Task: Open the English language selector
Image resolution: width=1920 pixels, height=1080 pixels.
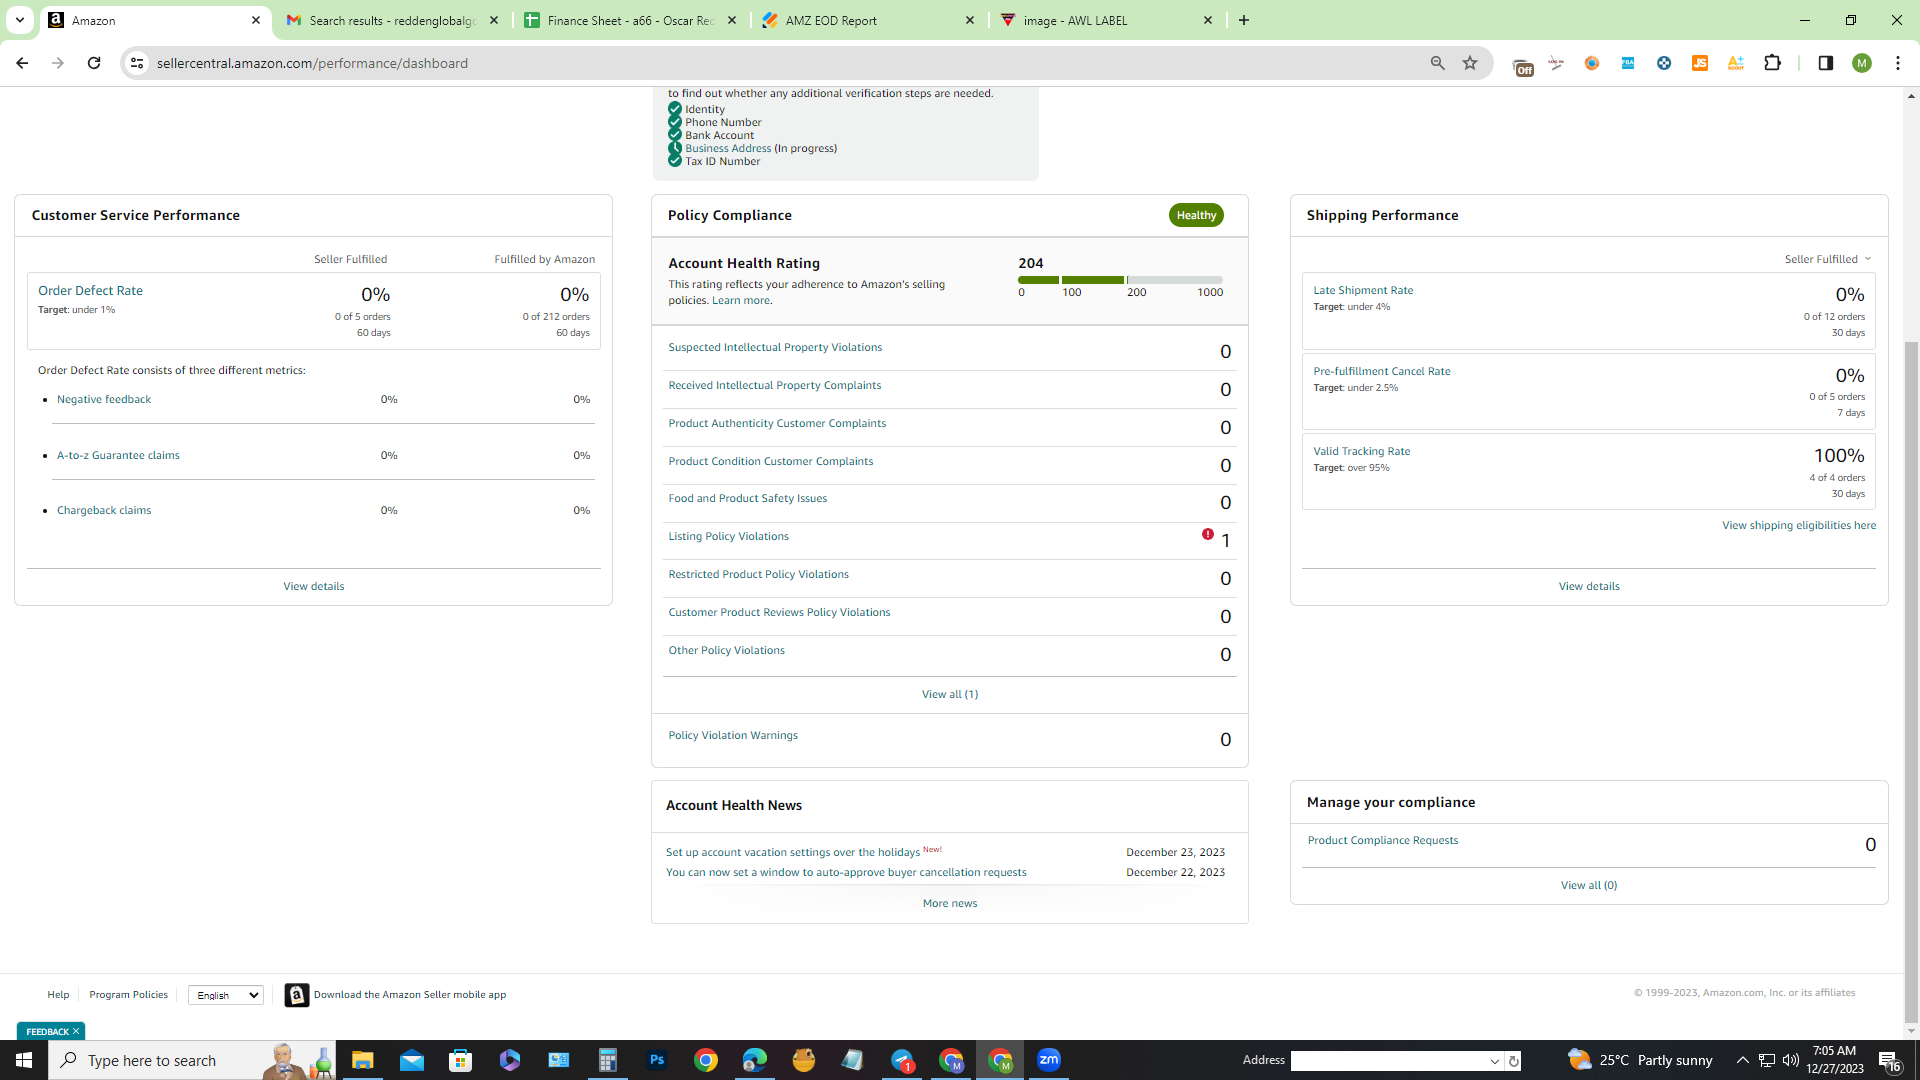Action: pos(226,995)
